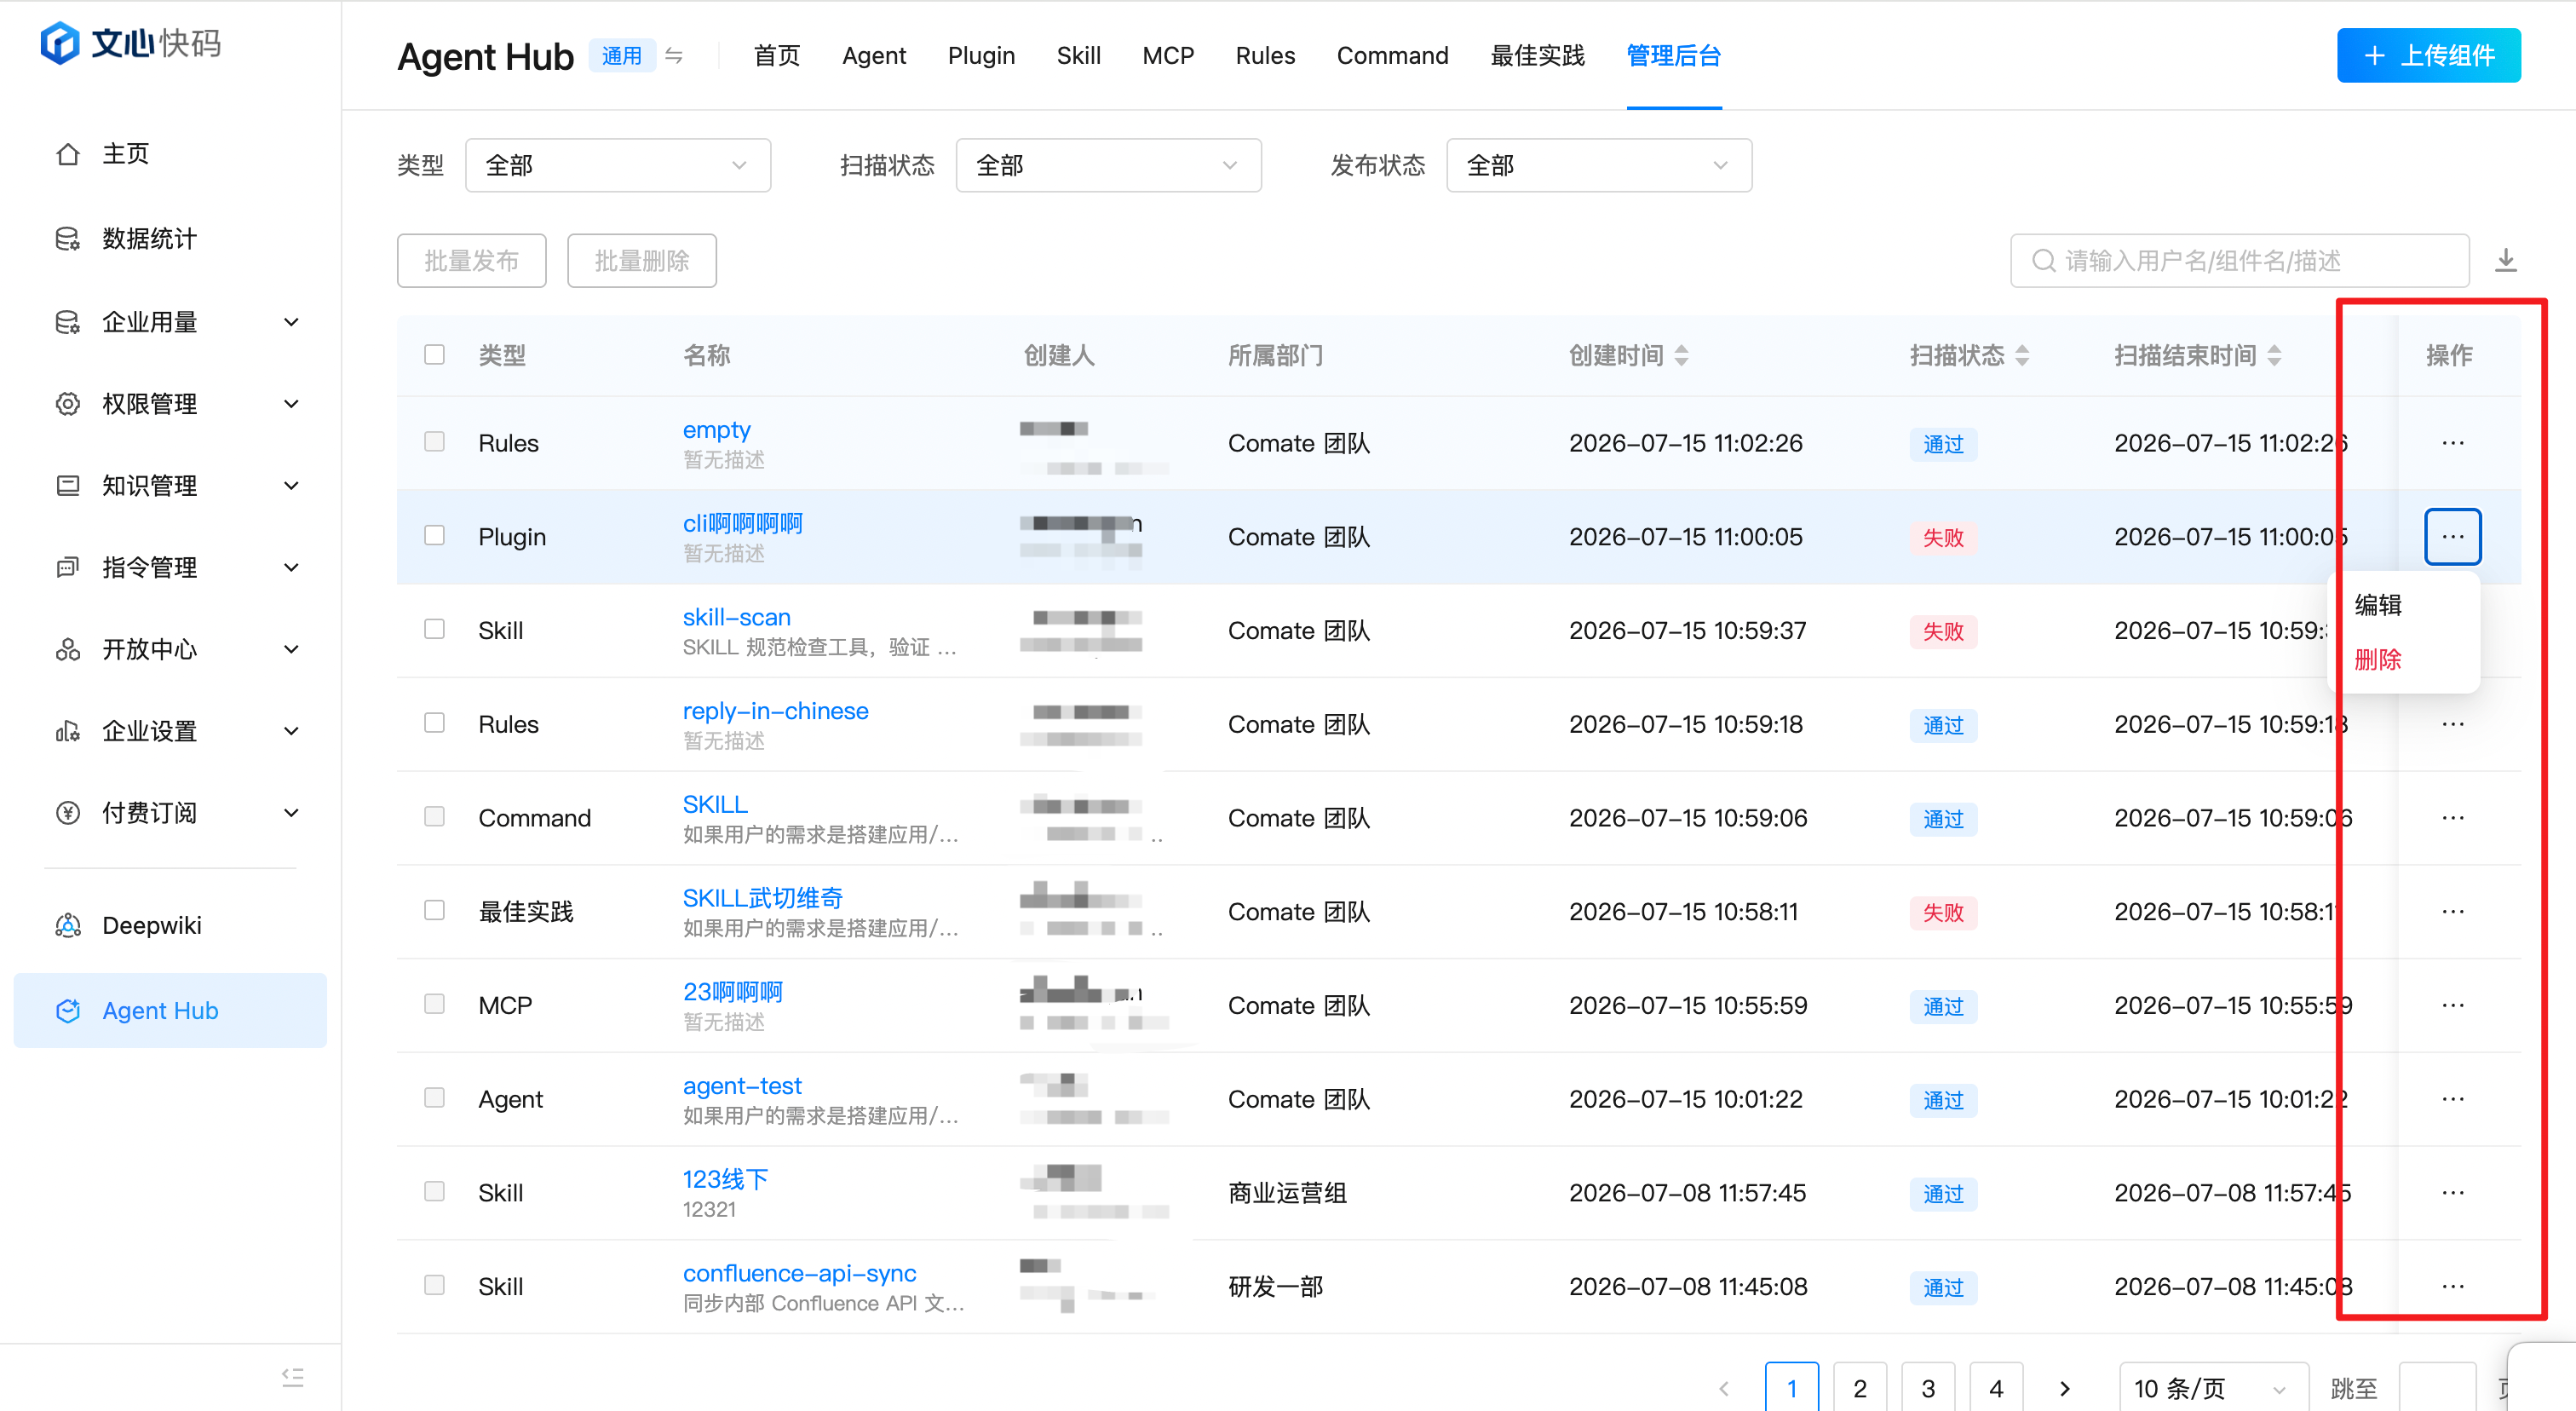Image resolution: width=2576 pixels, height=1411 pixels.
Task: Click the 上传组件 button
Action: click(x=2428, y=56)
